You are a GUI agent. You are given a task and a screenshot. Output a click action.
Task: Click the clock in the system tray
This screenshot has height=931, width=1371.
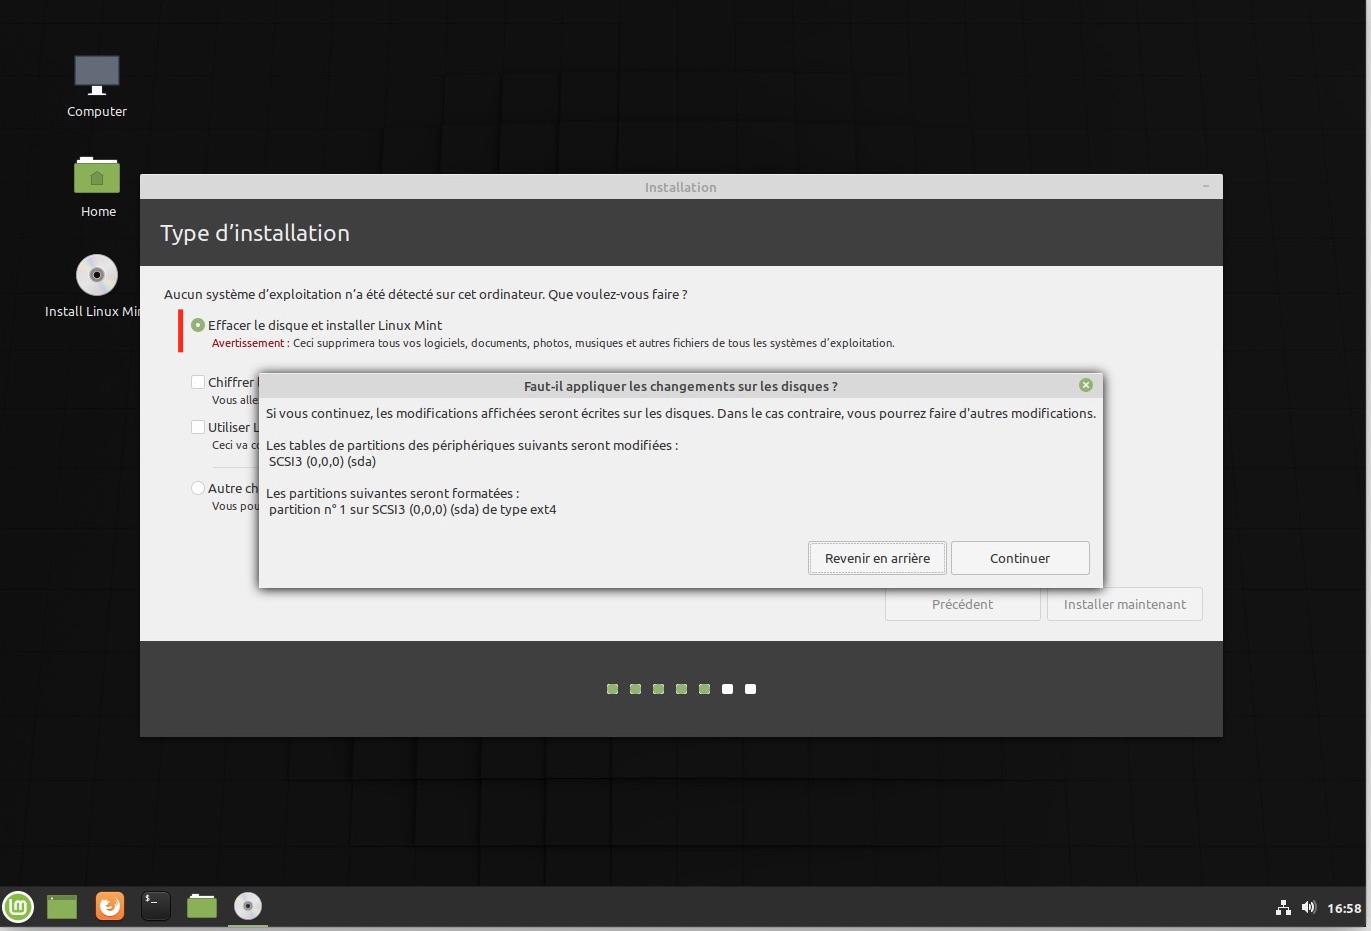(x=1344, y=908)
